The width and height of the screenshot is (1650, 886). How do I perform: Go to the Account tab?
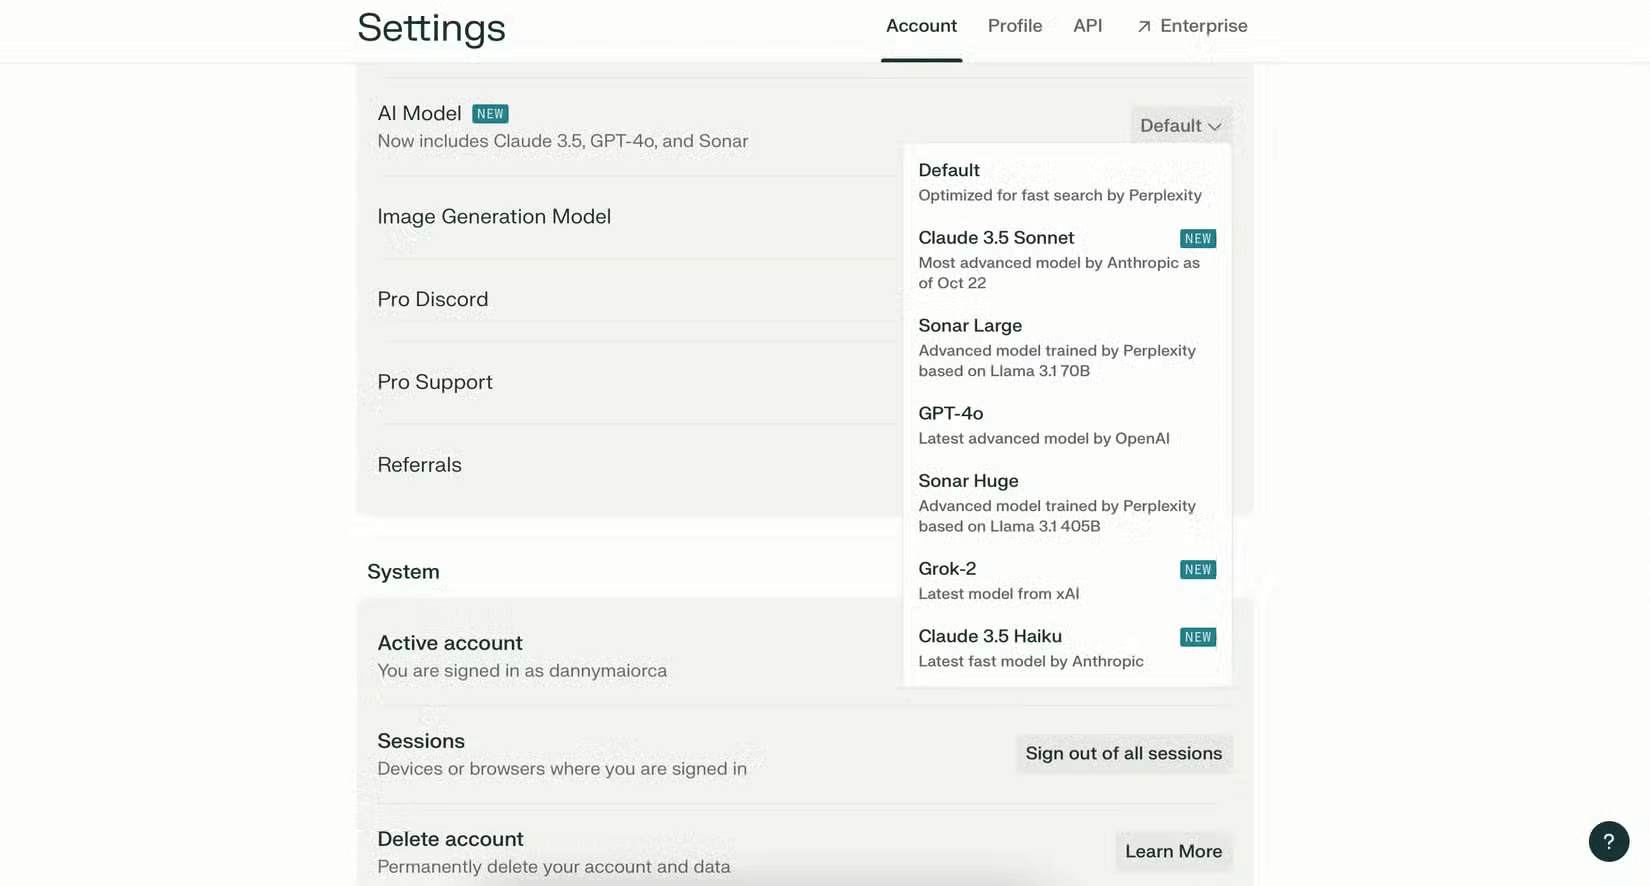921,26
